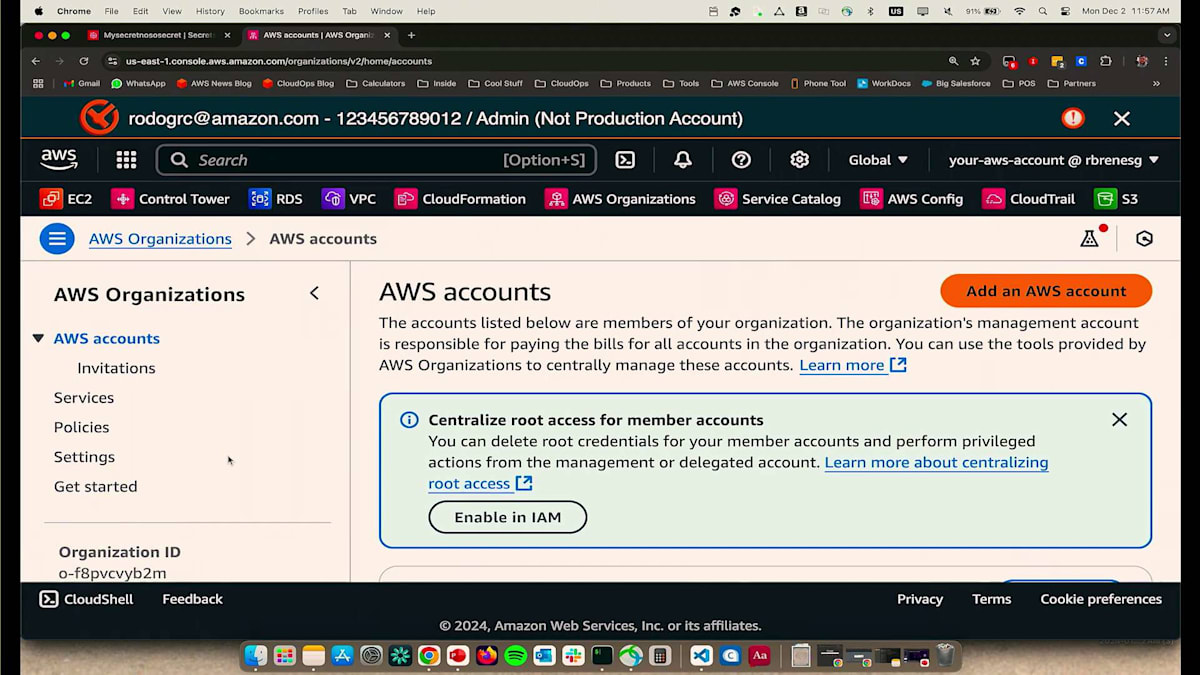
Task: Open RDS shortcut in favorites bar
Action: [x=276, y=199]
